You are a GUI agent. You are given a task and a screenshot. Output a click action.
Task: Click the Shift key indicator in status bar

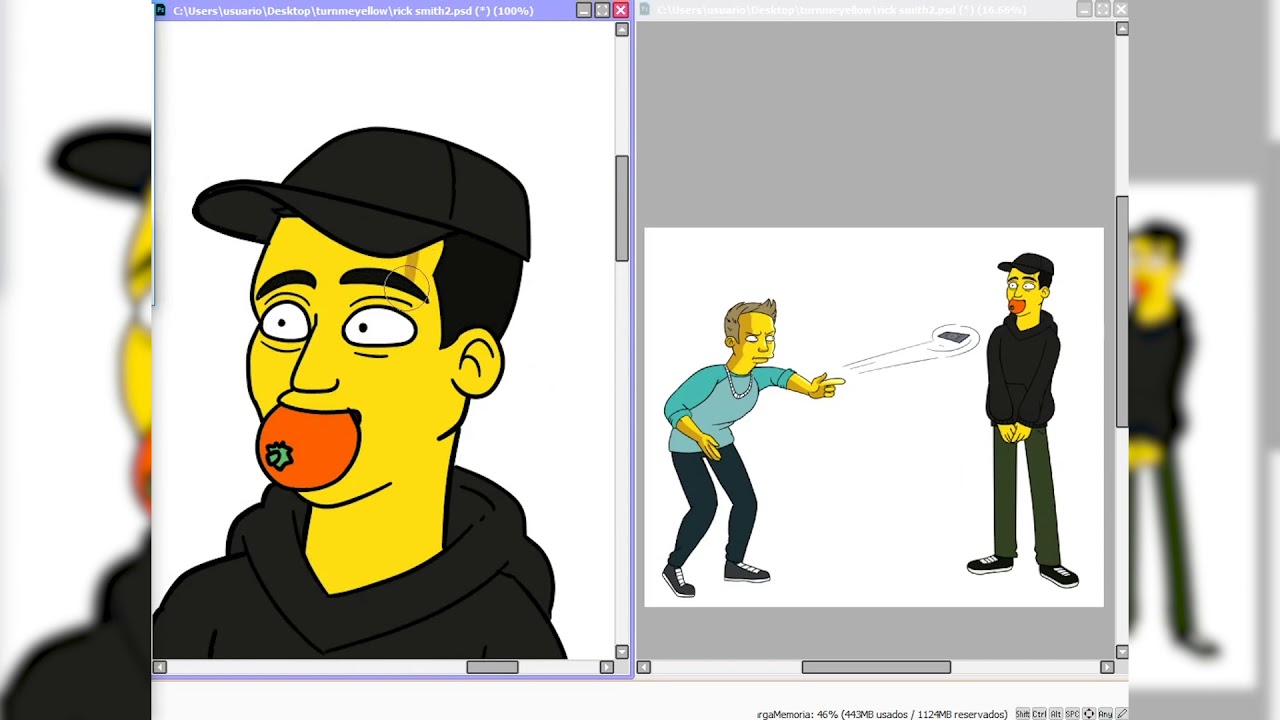(x=1023, y=714)
